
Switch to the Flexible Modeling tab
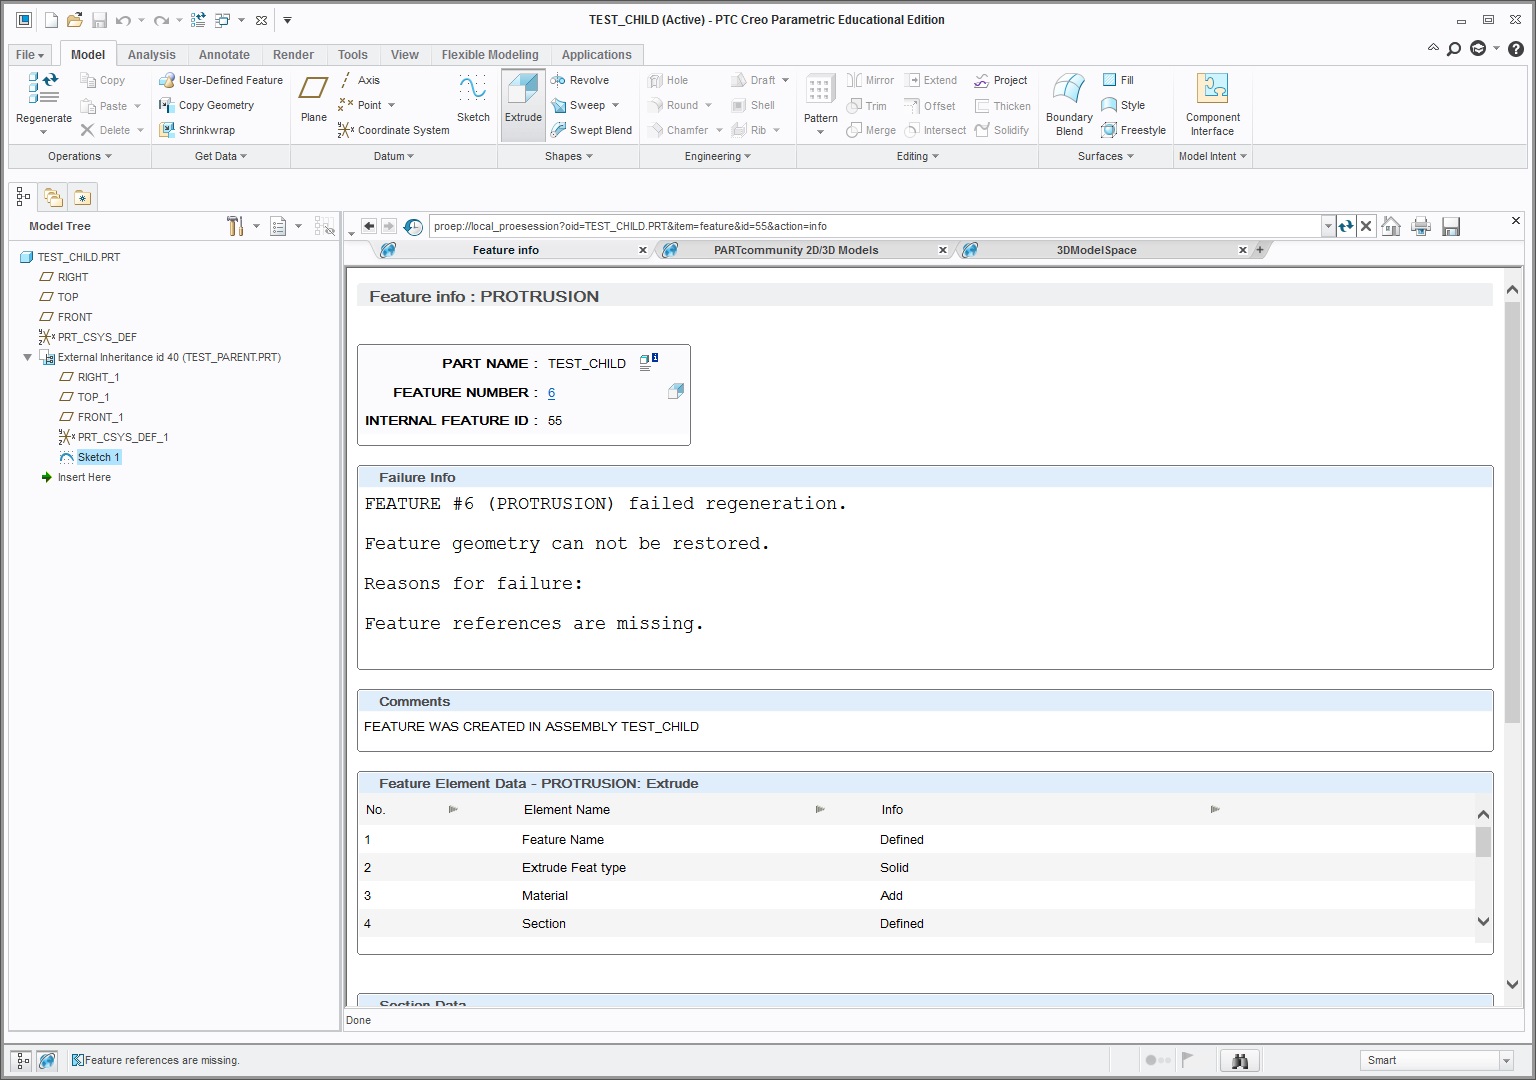click(490, 55)
